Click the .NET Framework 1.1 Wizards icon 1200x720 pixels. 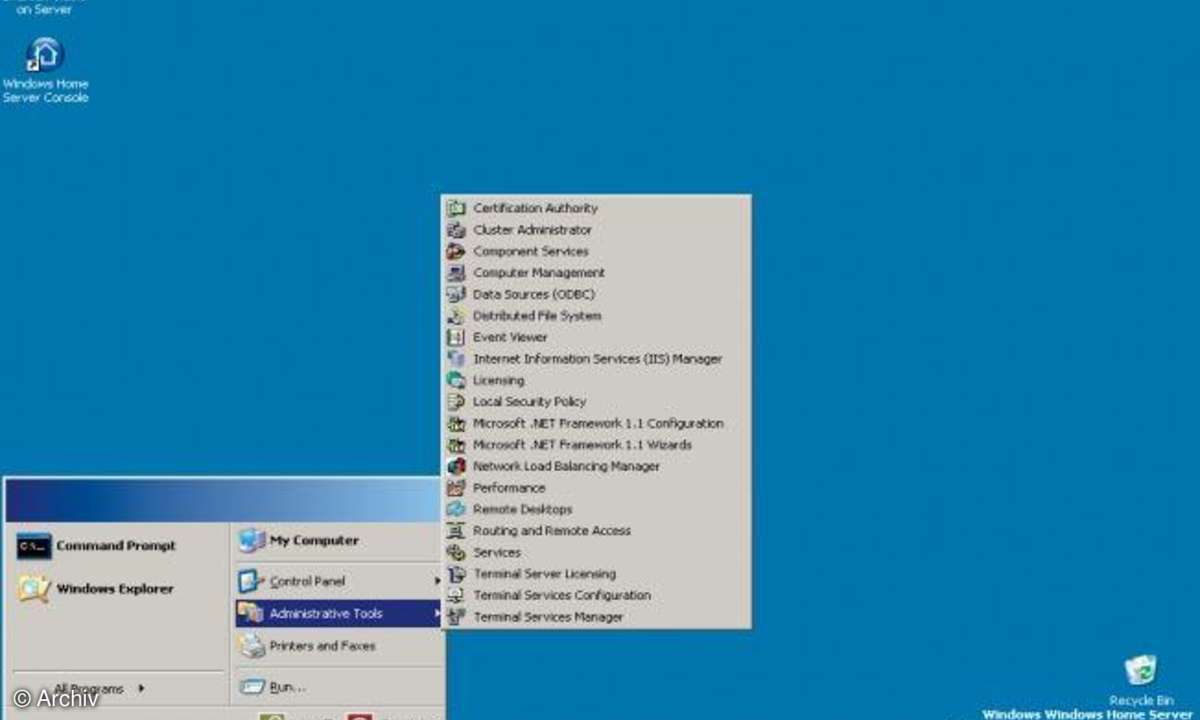pyautogui.click(x=456, y=445)
